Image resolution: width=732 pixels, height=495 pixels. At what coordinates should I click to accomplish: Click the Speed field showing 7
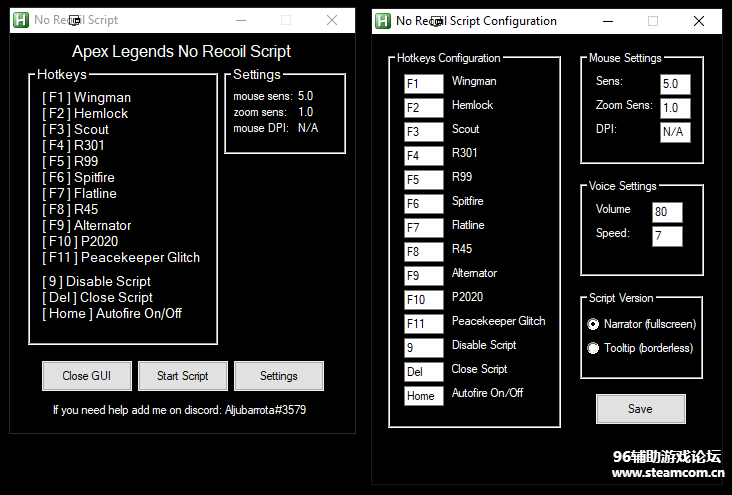[x=668, y=236]
